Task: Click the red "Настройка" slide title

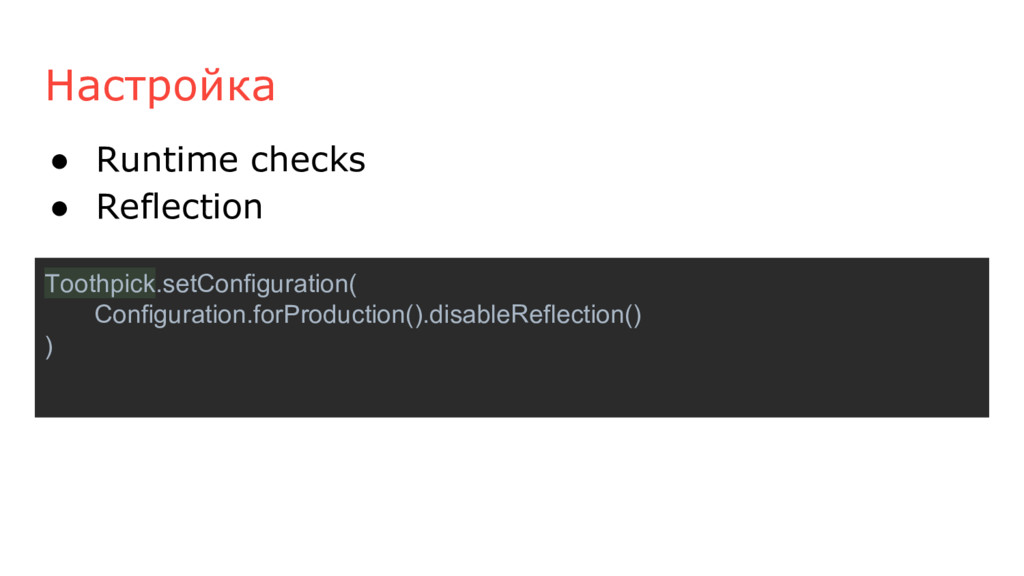Action: (x=160, y=86)
